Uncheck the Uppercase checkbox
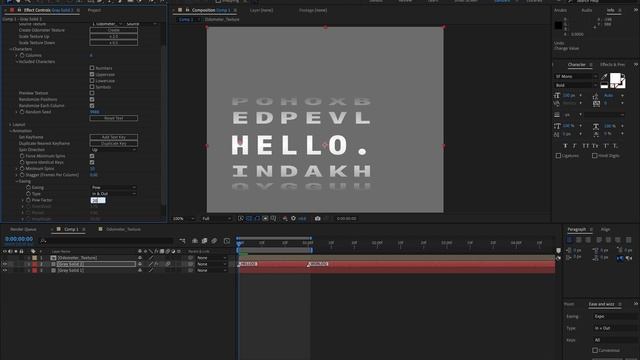The width and height of the screenshot is (640, 360). tap(92, 74)
